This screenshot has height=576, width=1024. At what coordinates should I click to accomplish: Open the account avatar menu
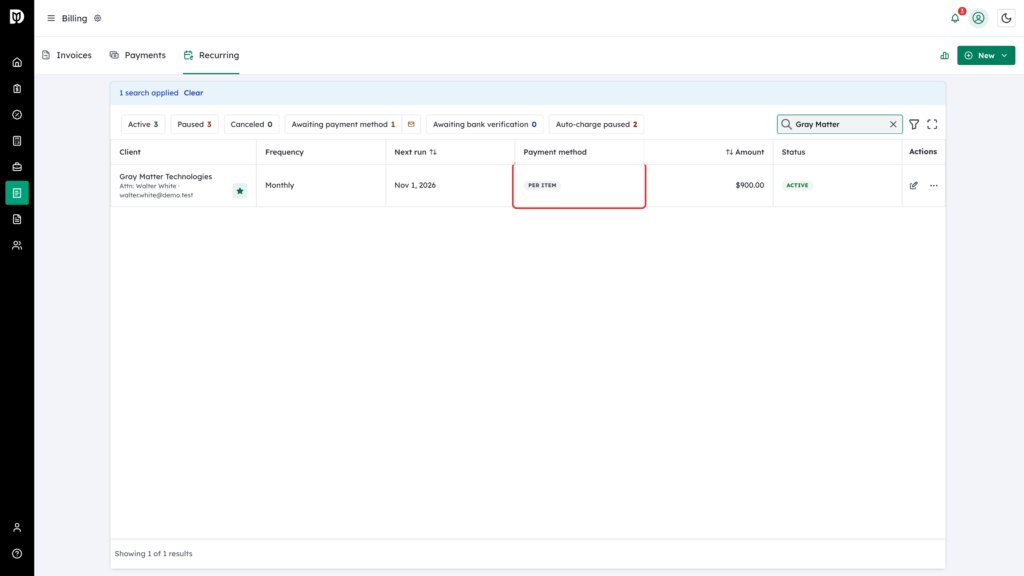978,18
